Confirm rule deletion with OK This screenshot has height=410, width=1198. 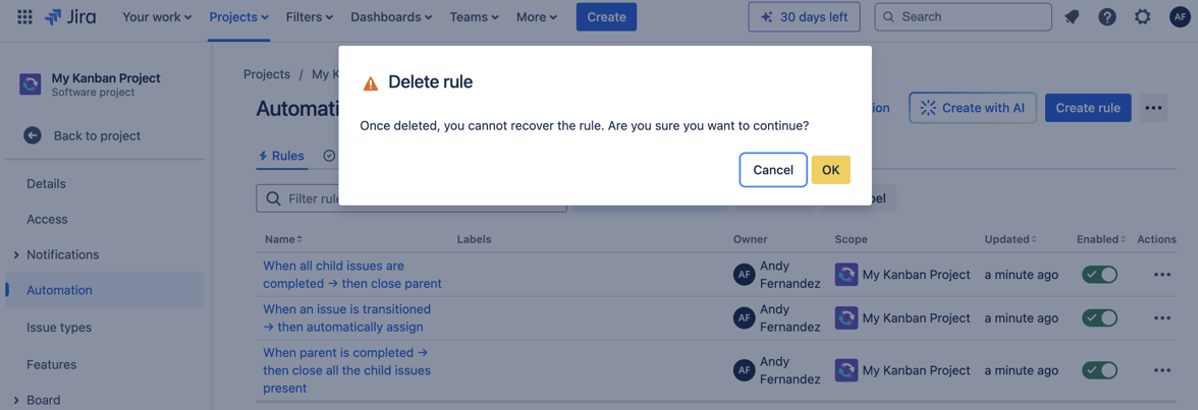point(830,170)
